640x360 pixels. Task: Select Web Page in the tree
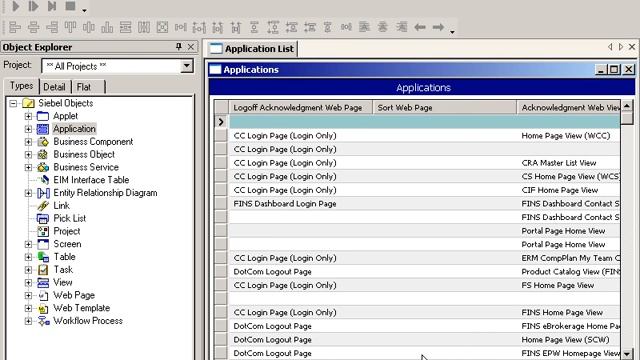74,295
